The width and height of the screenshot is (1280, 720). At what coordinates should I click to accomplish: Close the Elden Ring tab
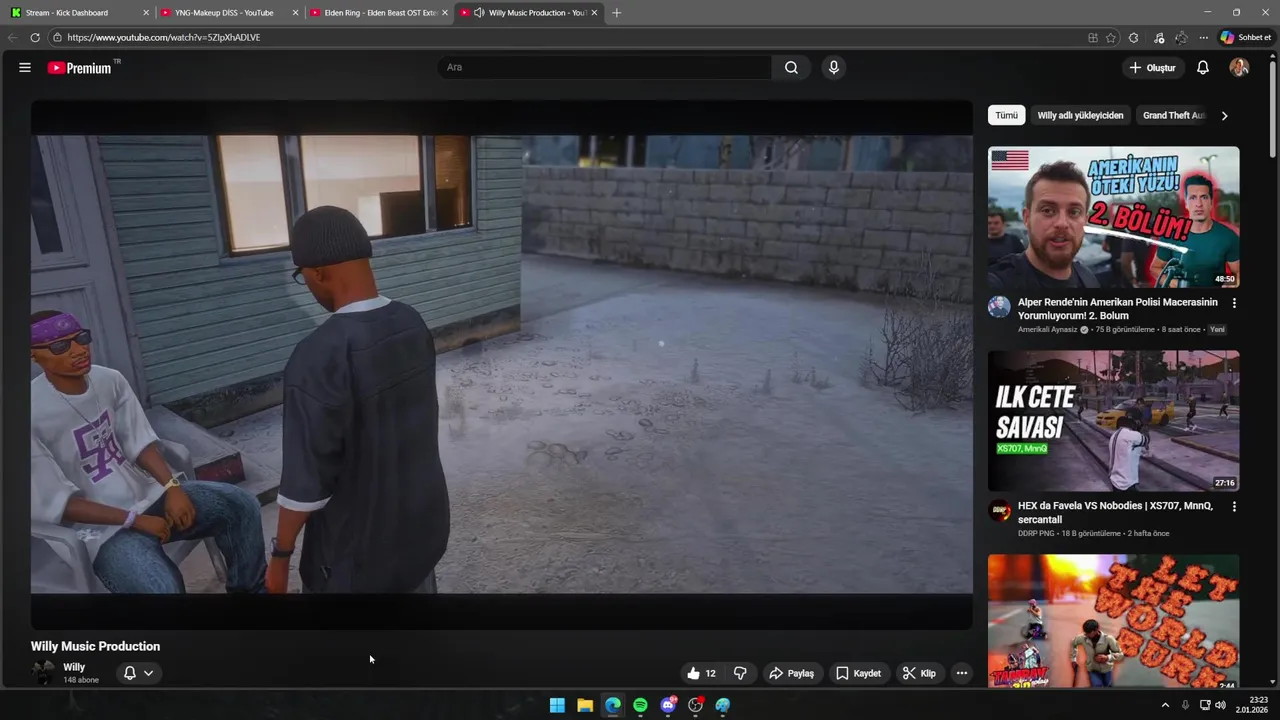click(445, 13)
